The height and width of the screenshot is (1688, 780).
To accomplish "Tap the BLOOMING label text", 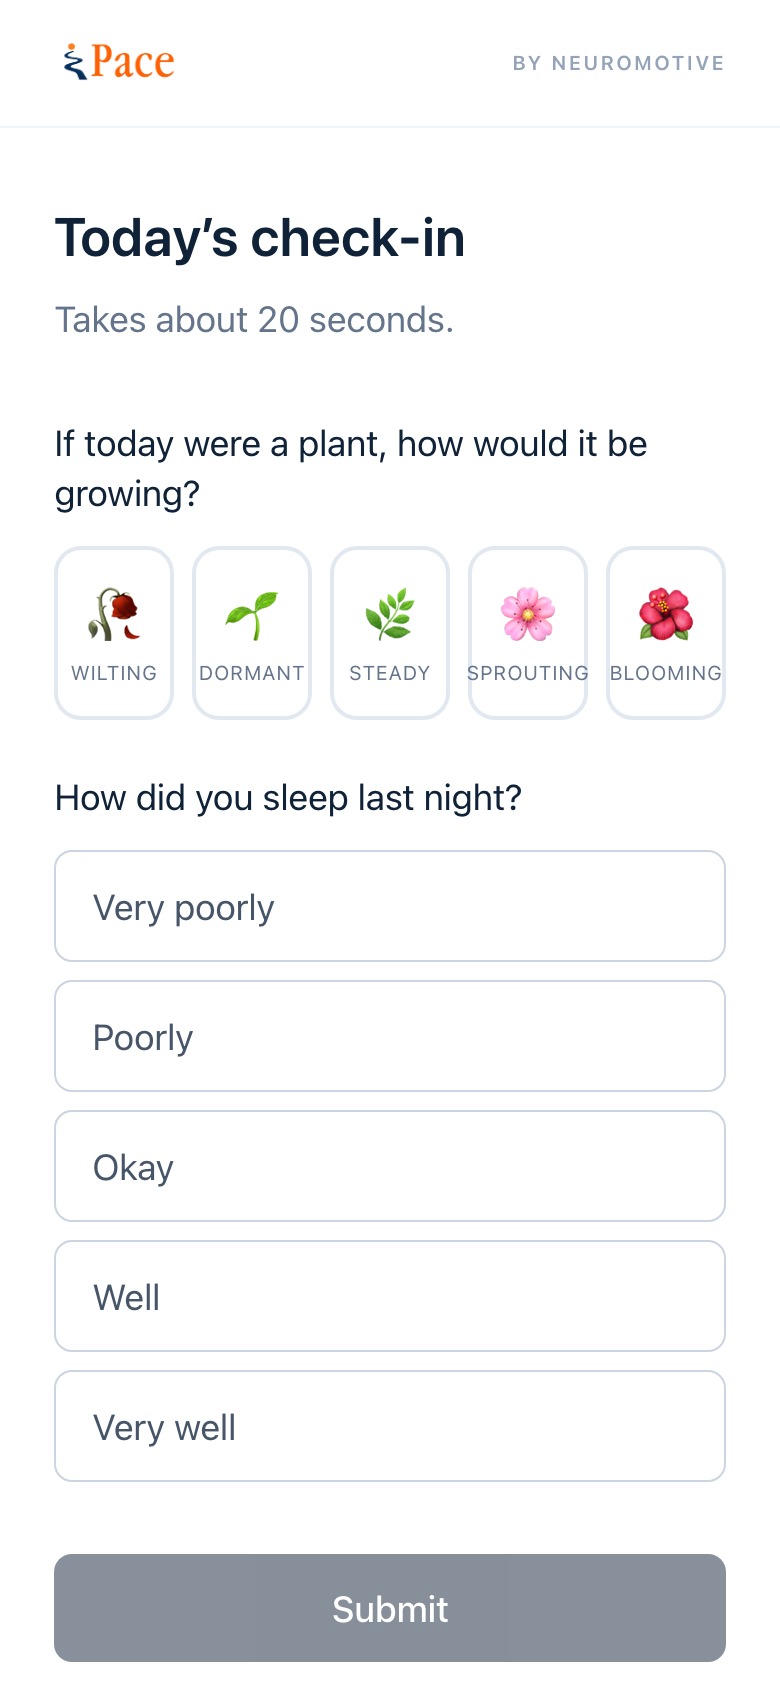I will tap(666, 673).
